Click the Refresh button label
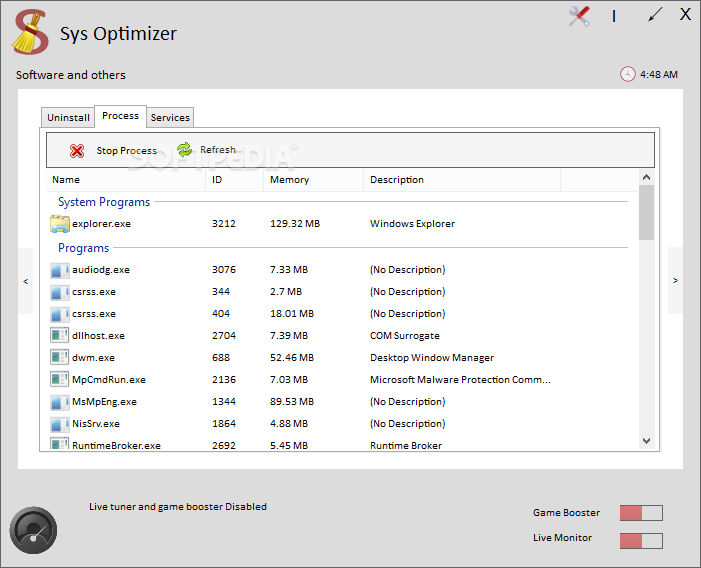 [218, 150]
